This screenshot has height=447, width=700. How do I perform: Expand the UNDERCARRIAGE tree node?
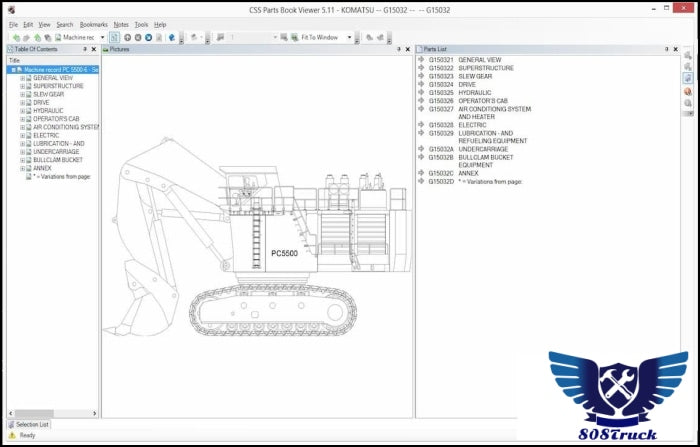pos(23,152)
